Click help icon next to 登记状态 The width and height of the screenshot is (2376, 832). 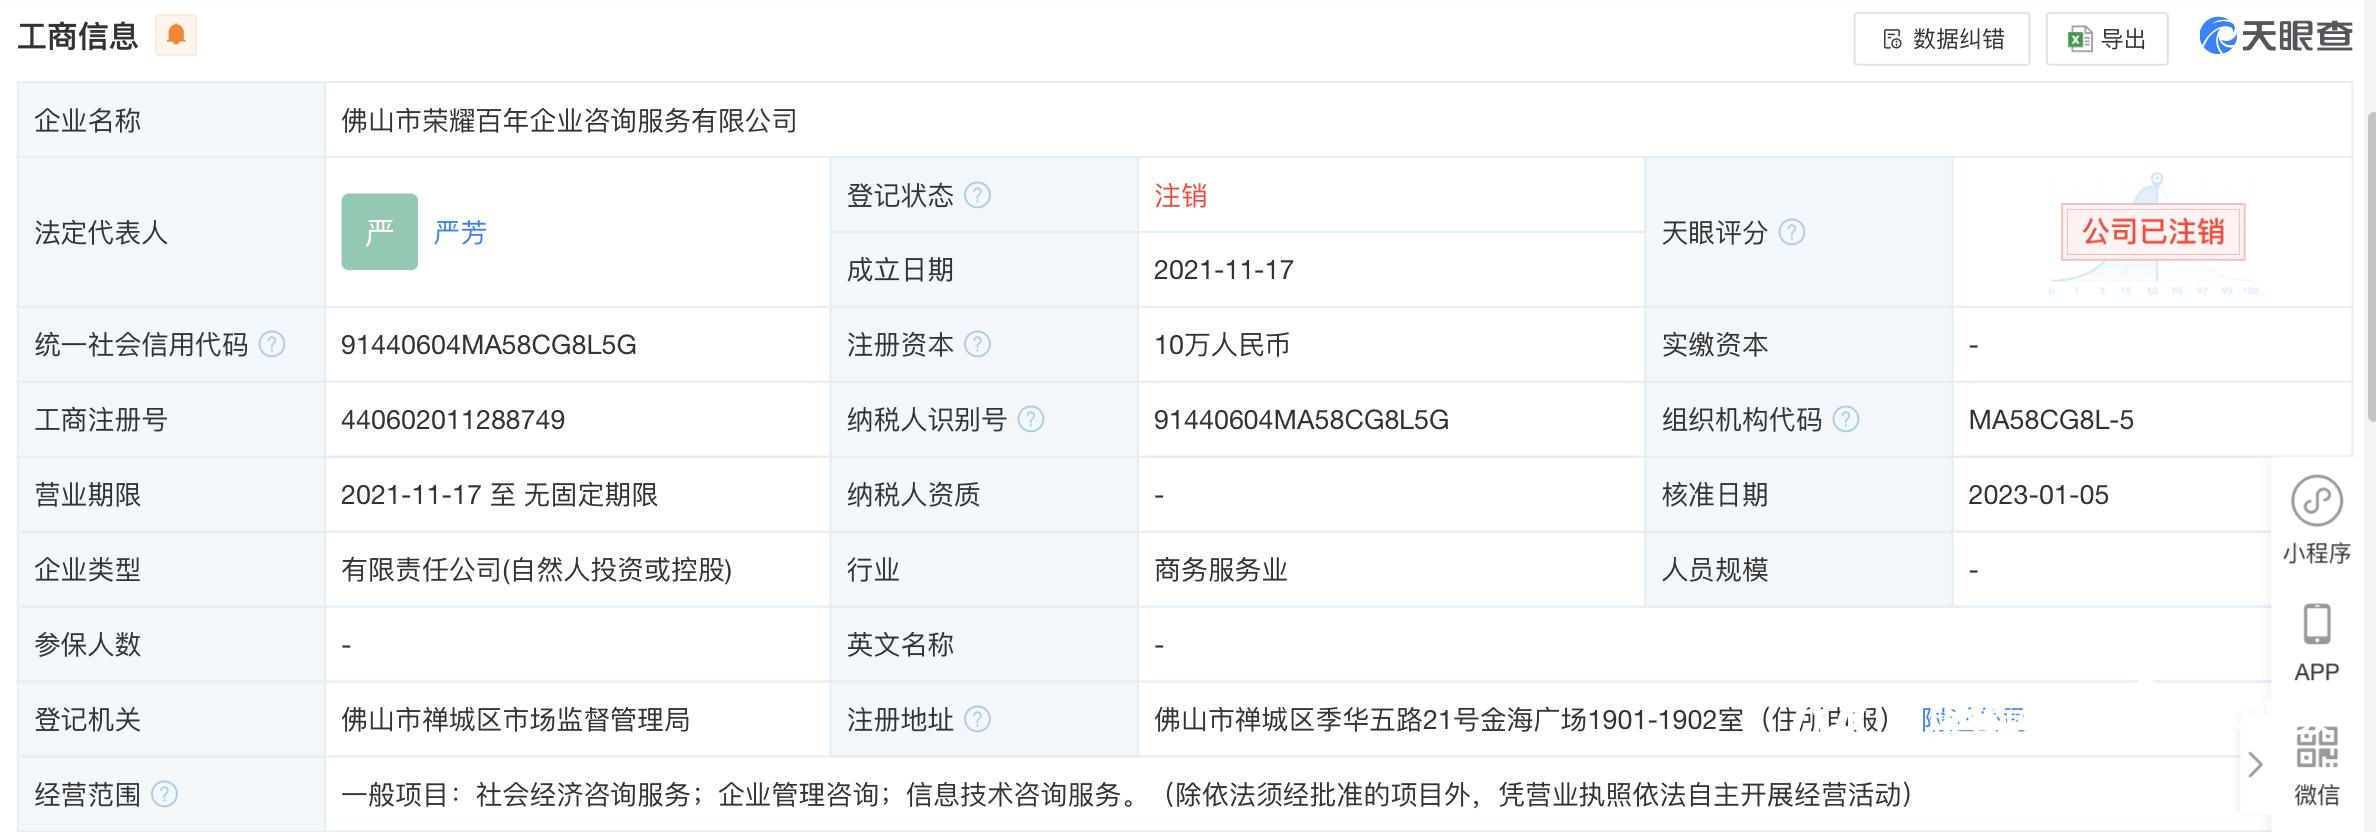977,195
